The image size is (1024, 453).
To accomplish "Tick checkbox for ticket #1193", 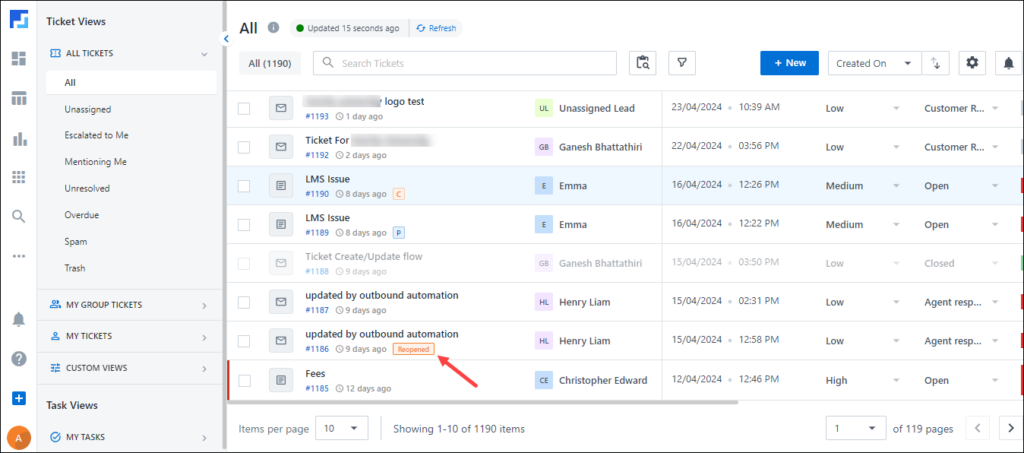I will point(244,108).
